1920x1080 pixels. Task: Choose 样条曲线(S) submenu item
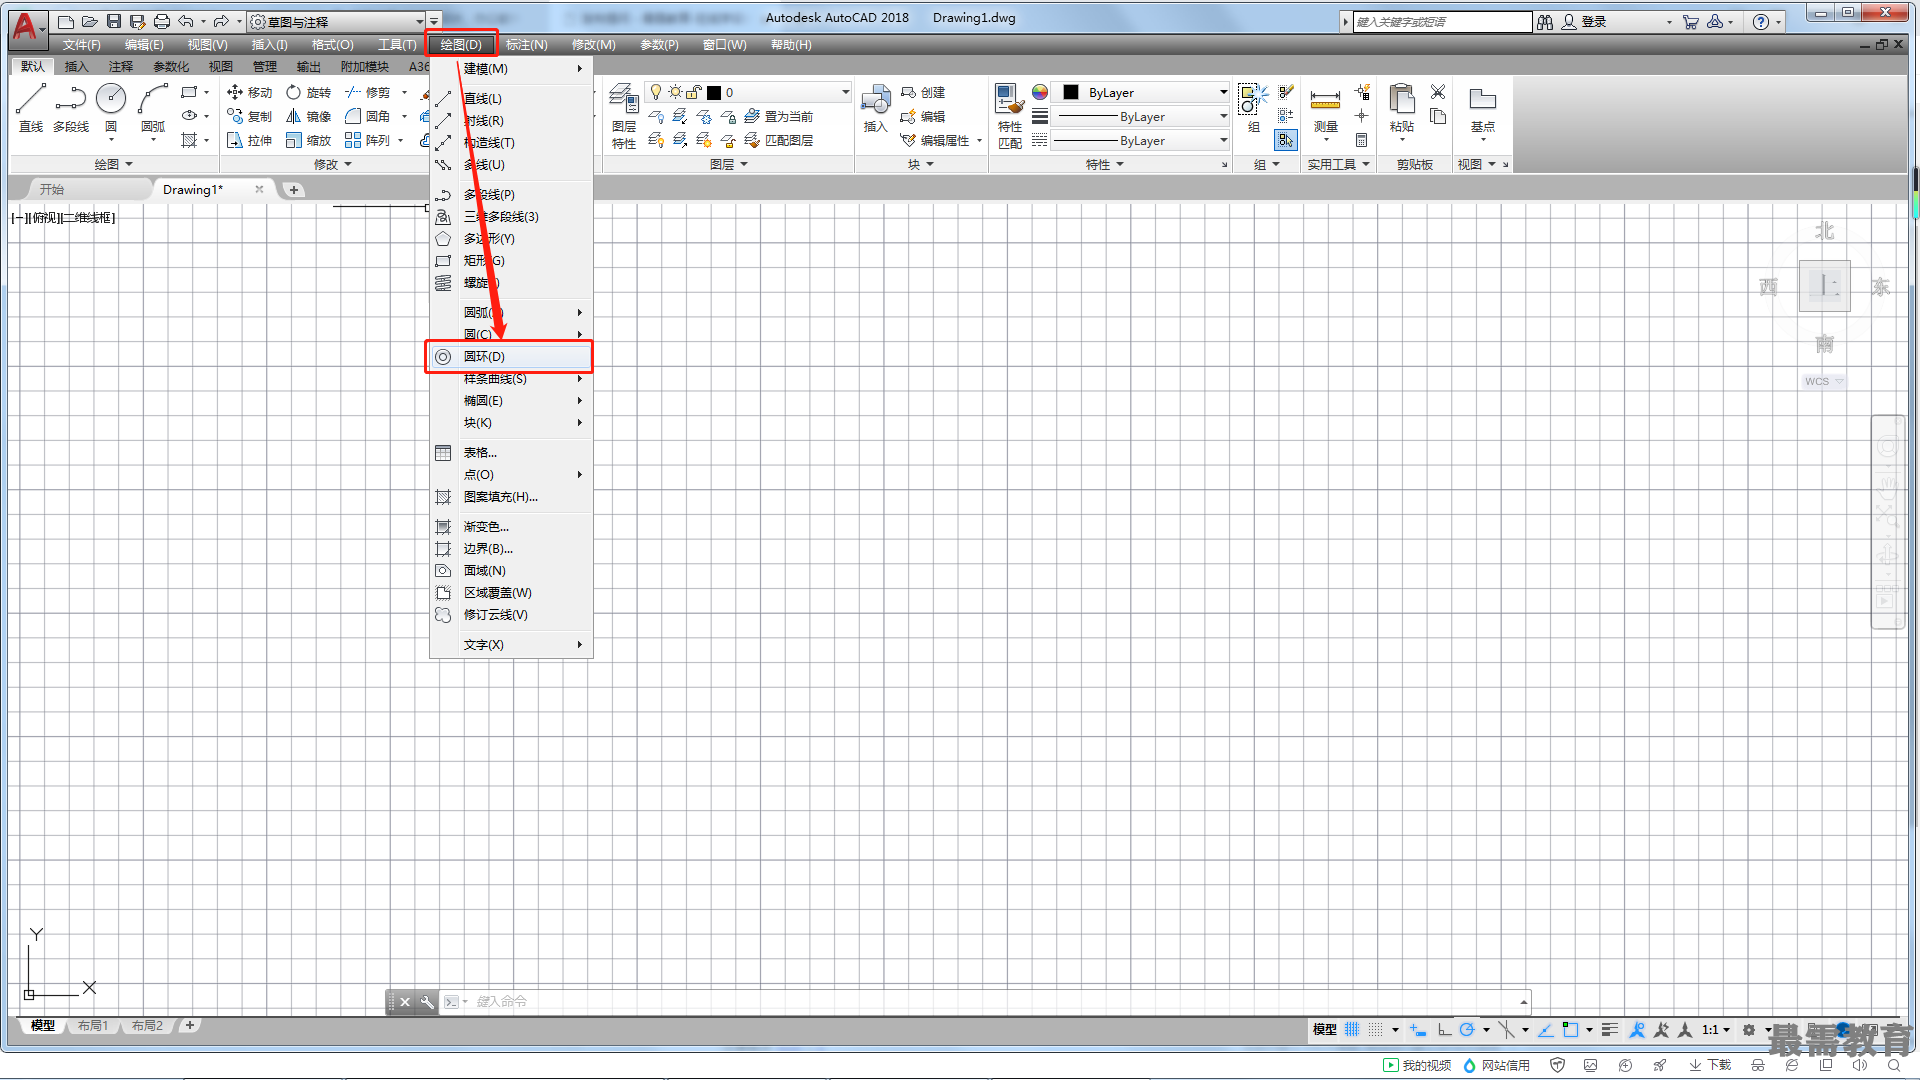pos(510,378)
